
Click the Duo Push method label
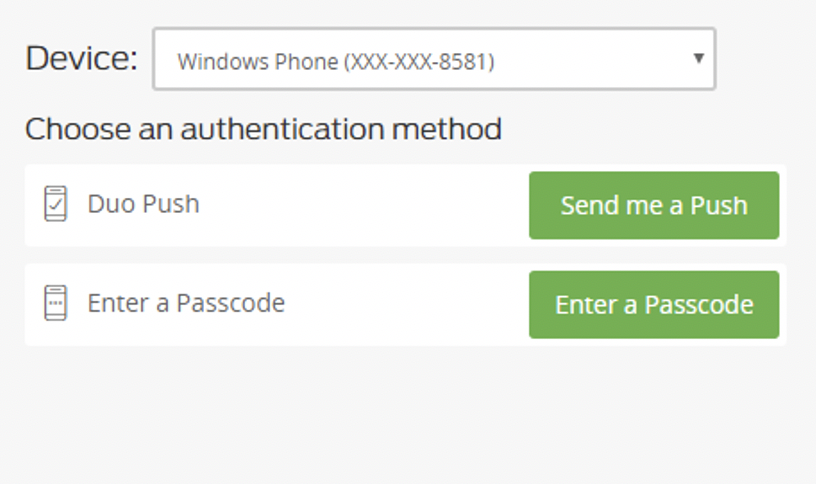click(144, 204)
